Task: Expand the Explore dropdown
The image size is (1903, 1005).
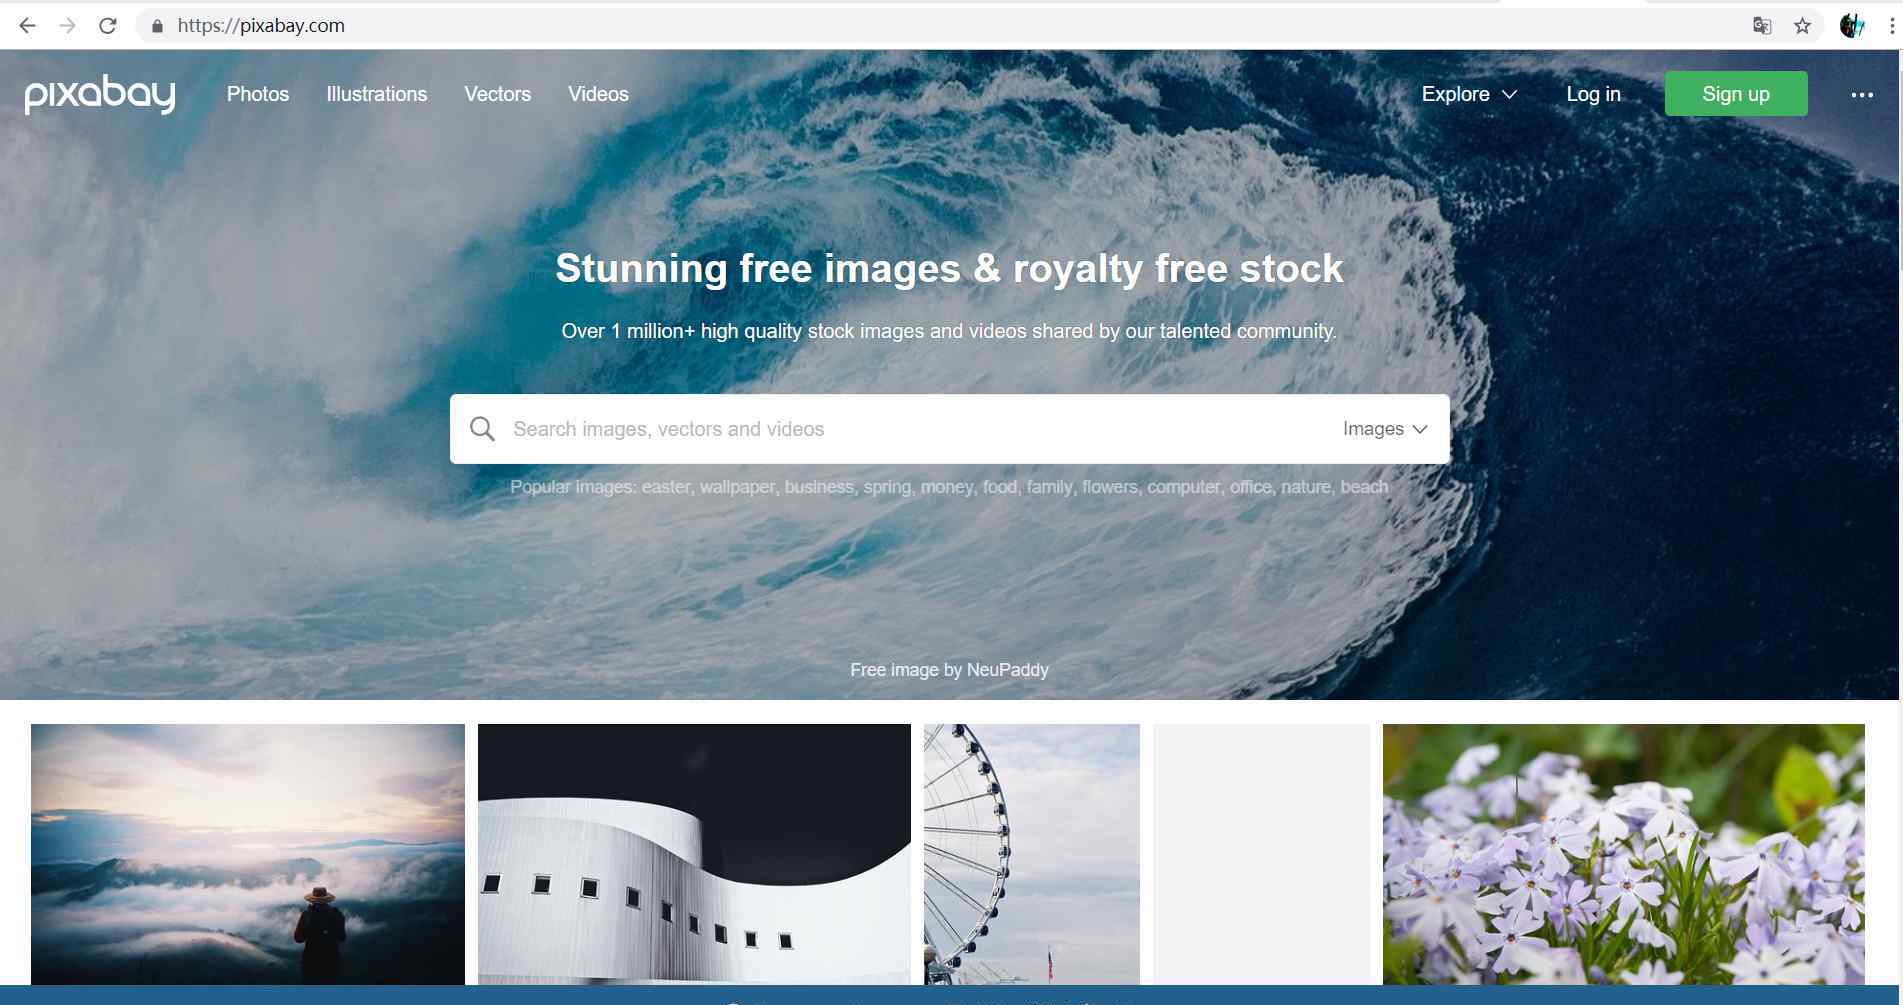Action: click(x=1469, y=94)
